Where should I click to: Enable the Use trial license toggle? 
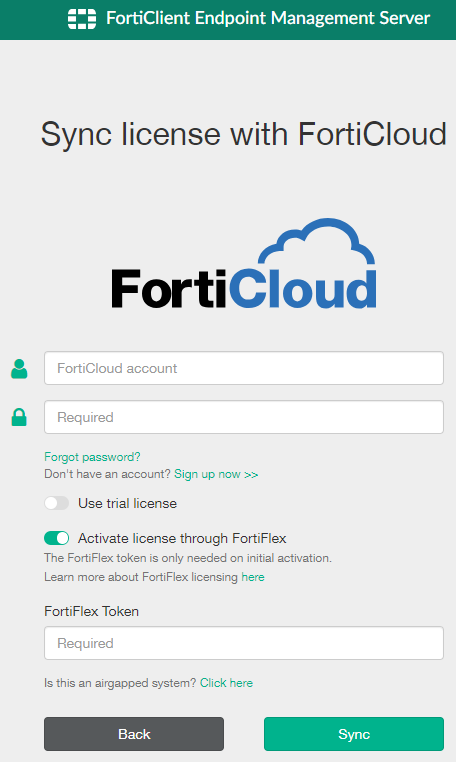pyautogui.click(x=56, y=503)
